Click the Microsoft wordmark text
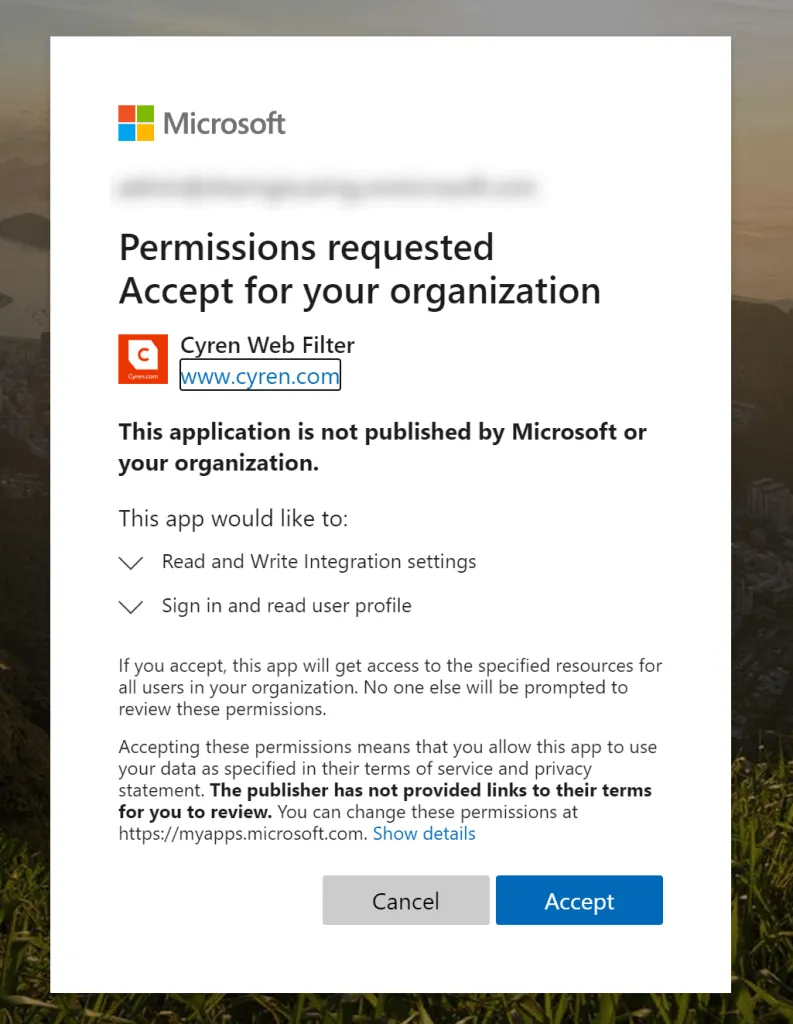Screen dimensions: 793x1024 [x=225, y=124]
